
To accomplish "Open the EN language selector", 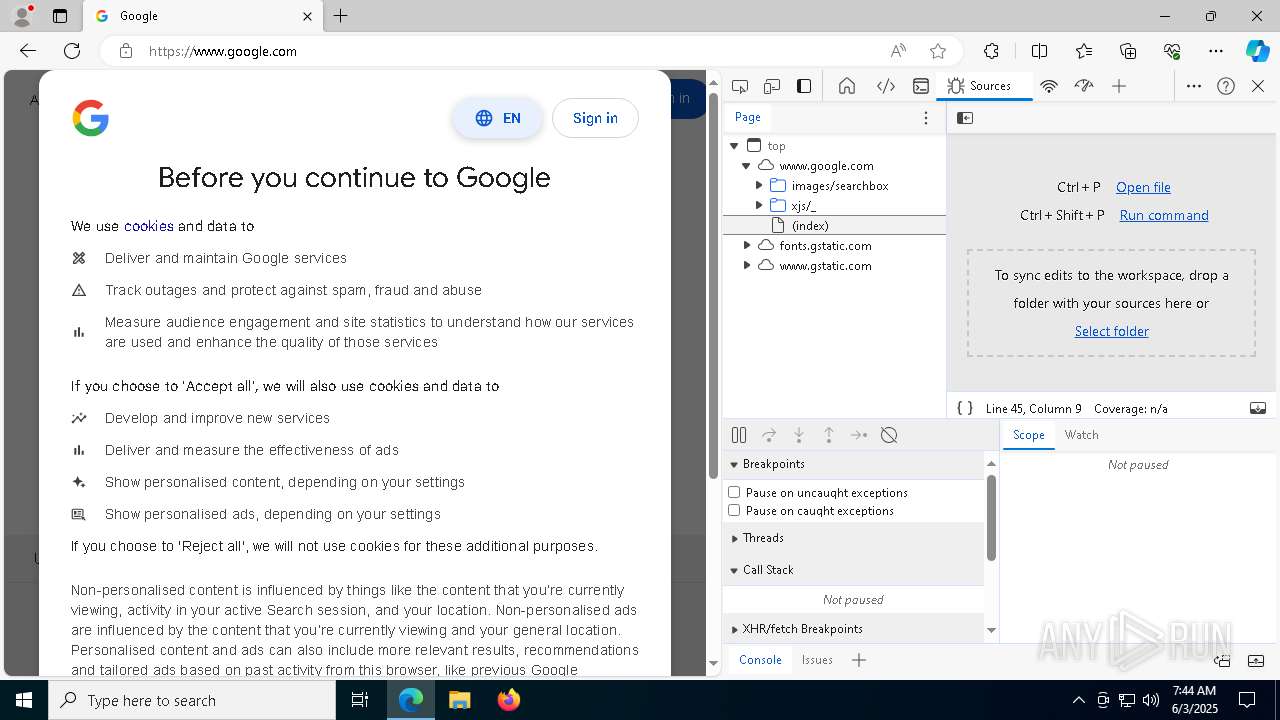I will (497, 118).
